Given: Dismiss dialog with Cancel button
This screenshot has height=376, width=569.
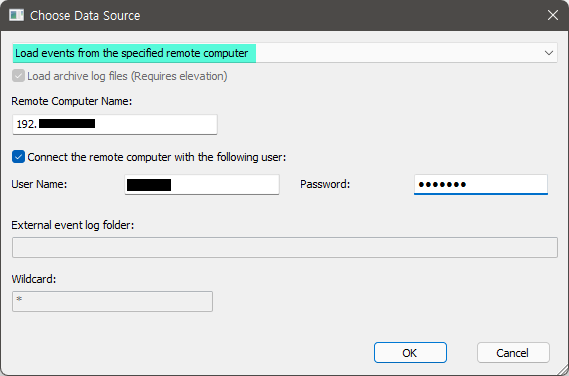Looking at the screenshot, I should click(513, 352).
